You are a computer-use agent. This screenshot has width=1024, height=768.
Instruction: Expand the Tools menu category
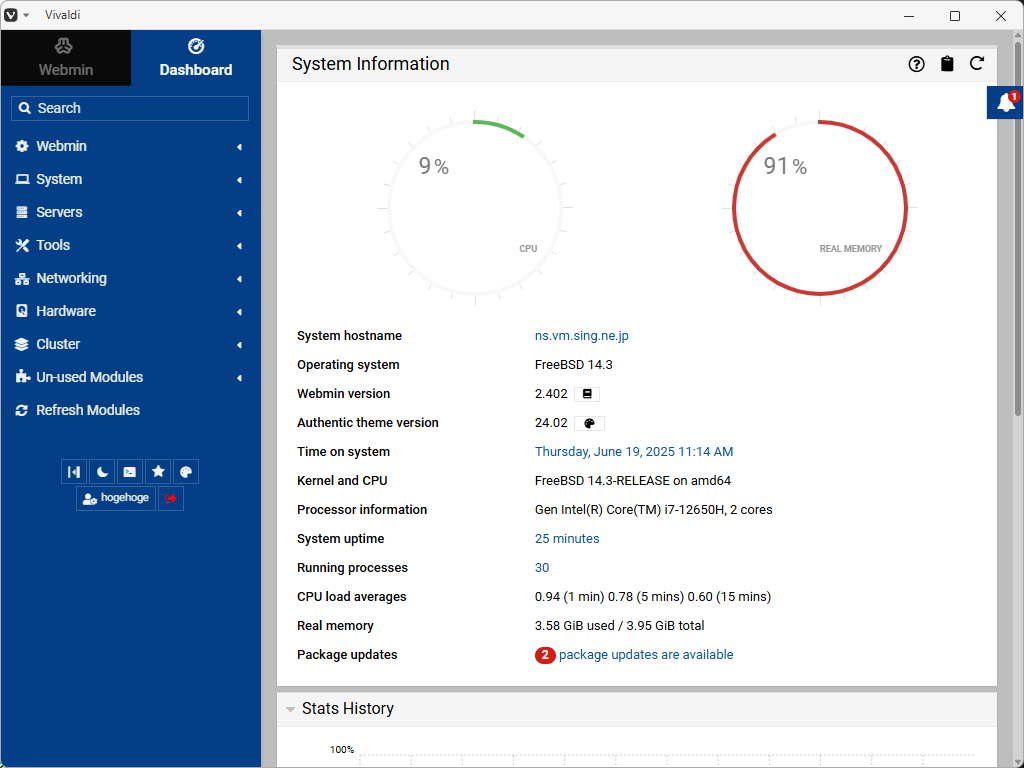[130, 246]
